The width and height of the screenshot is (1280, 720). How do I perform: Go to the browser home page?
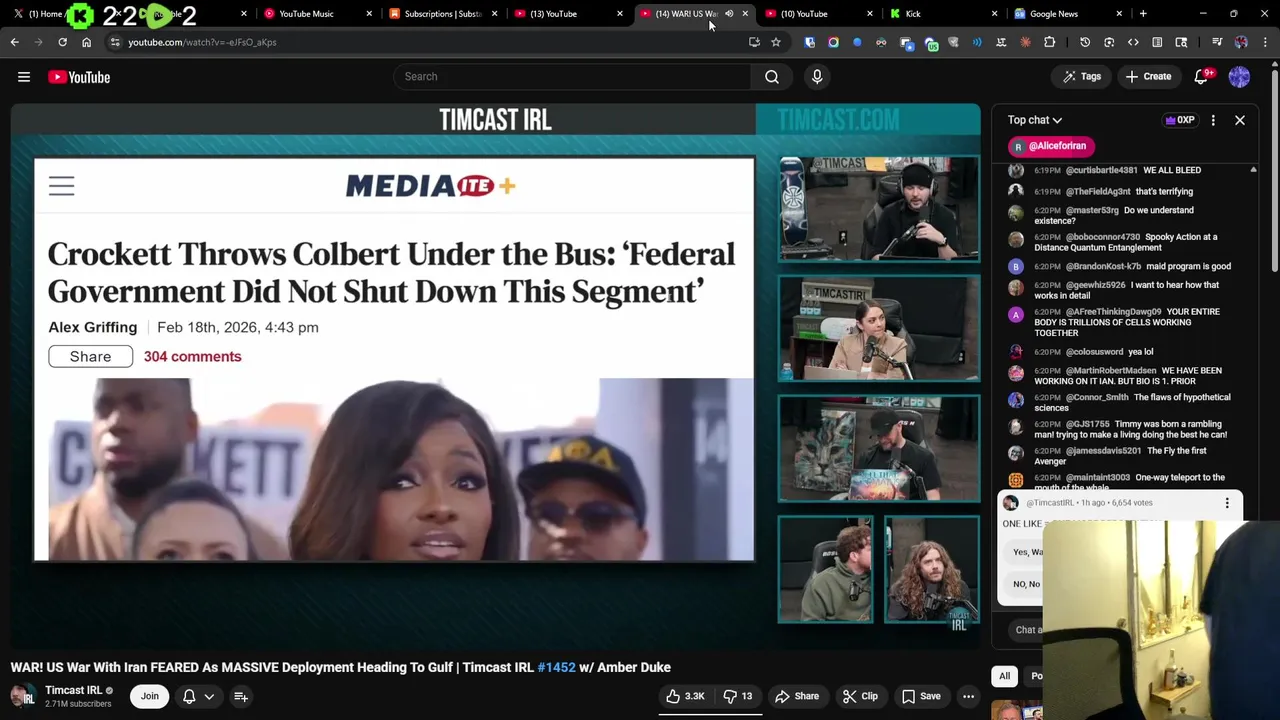pyautogui.click(x=86, y=42)
